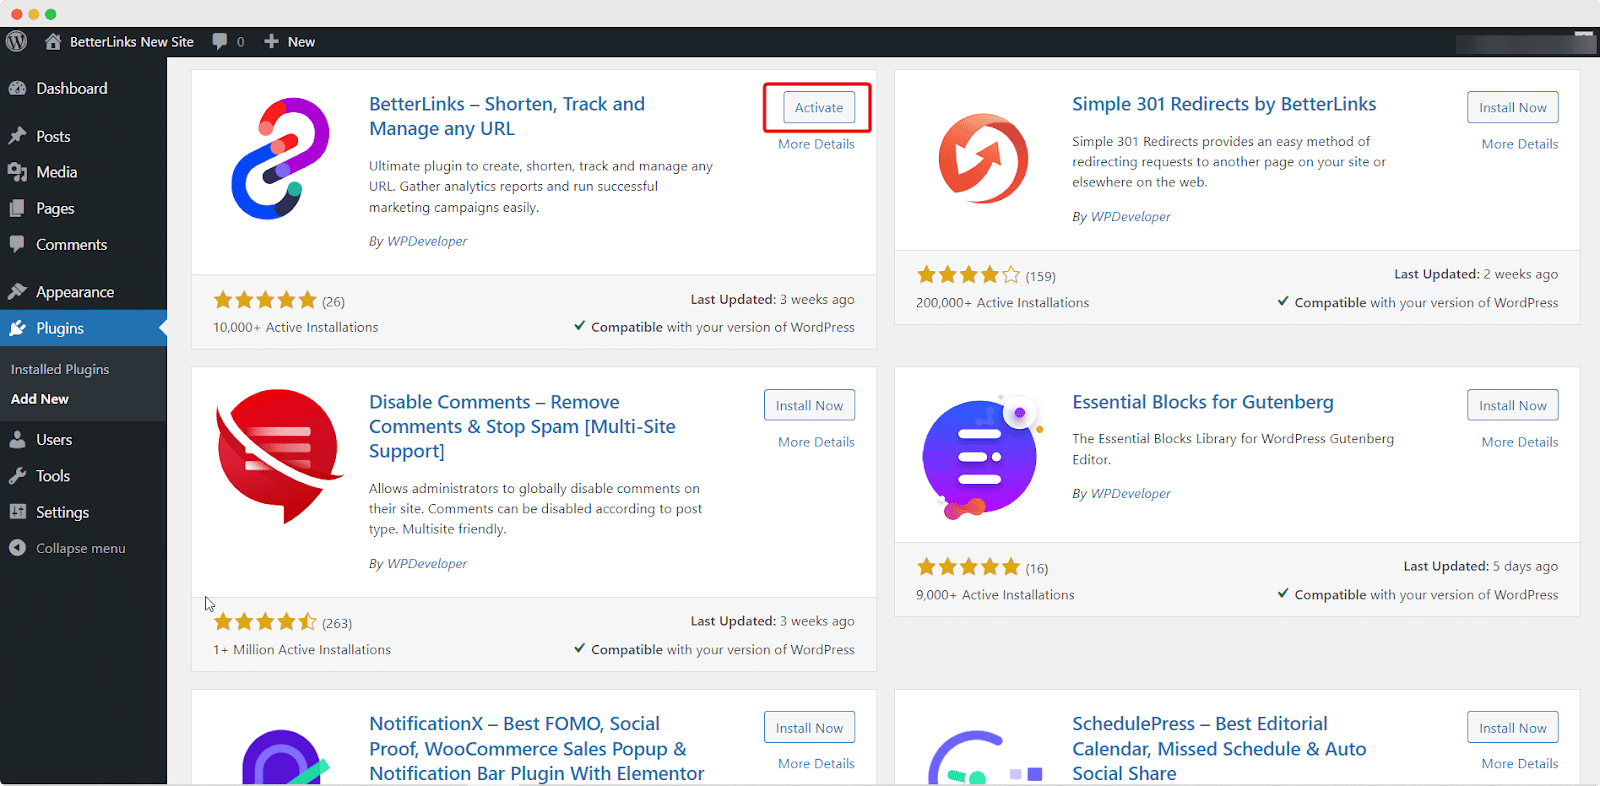Open the Pages menu item

pyautogui.click(x=83, y=208)
